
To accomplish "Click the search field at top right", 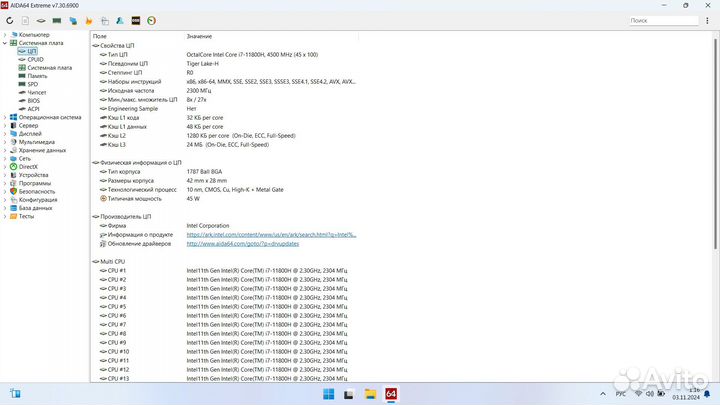I will click(671, 20).
